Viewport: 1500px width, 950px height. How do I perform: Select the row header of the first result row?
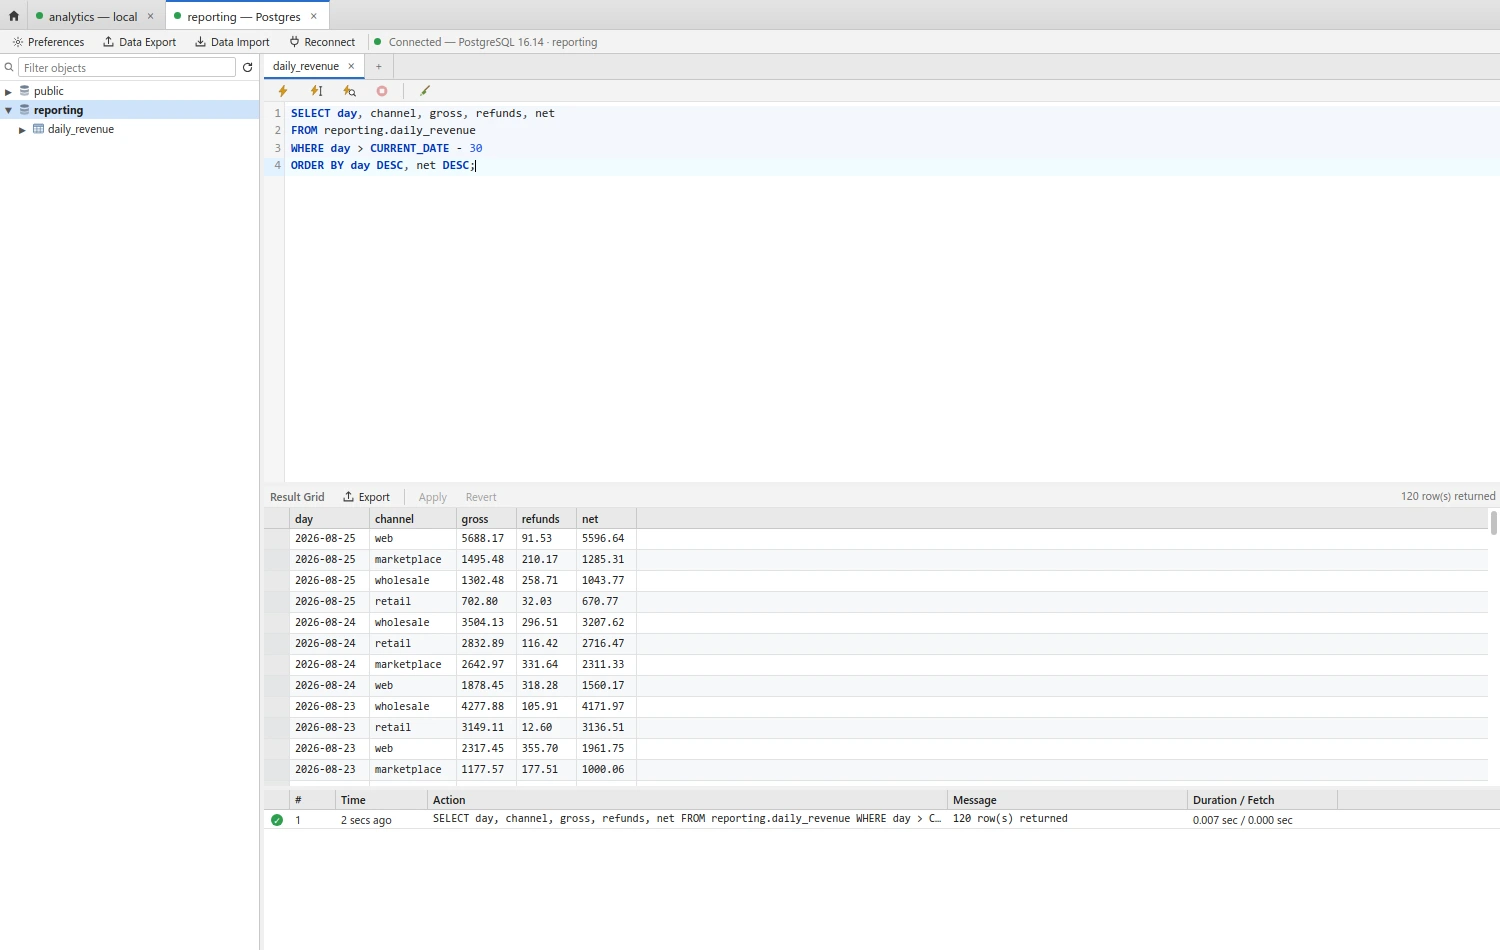pos(277,539)
